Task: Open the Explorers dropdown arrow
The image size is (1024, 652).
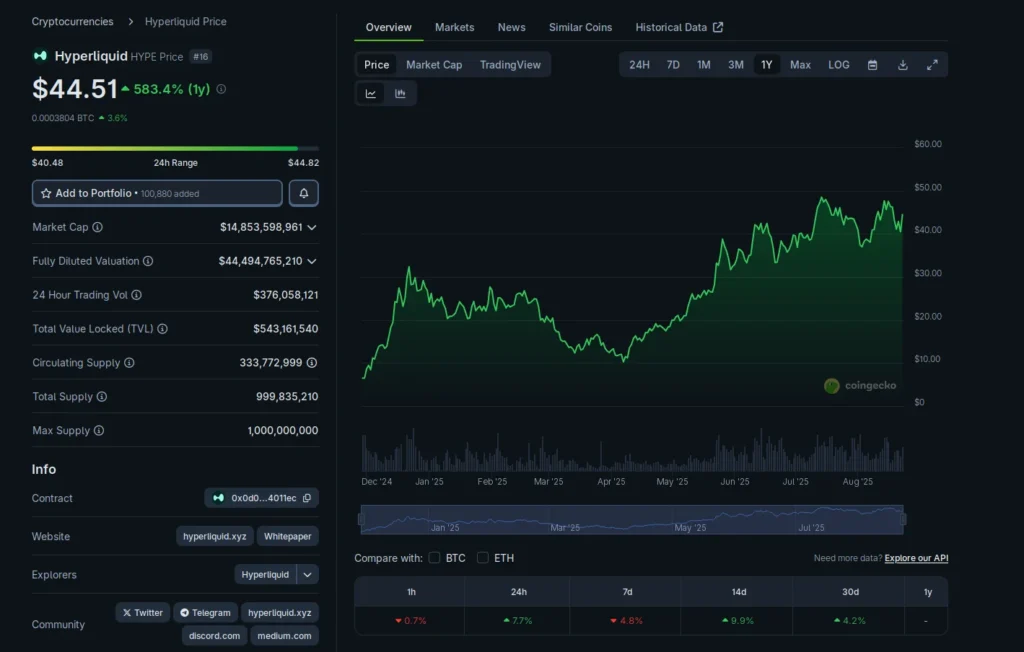Action: pos(308,575)
